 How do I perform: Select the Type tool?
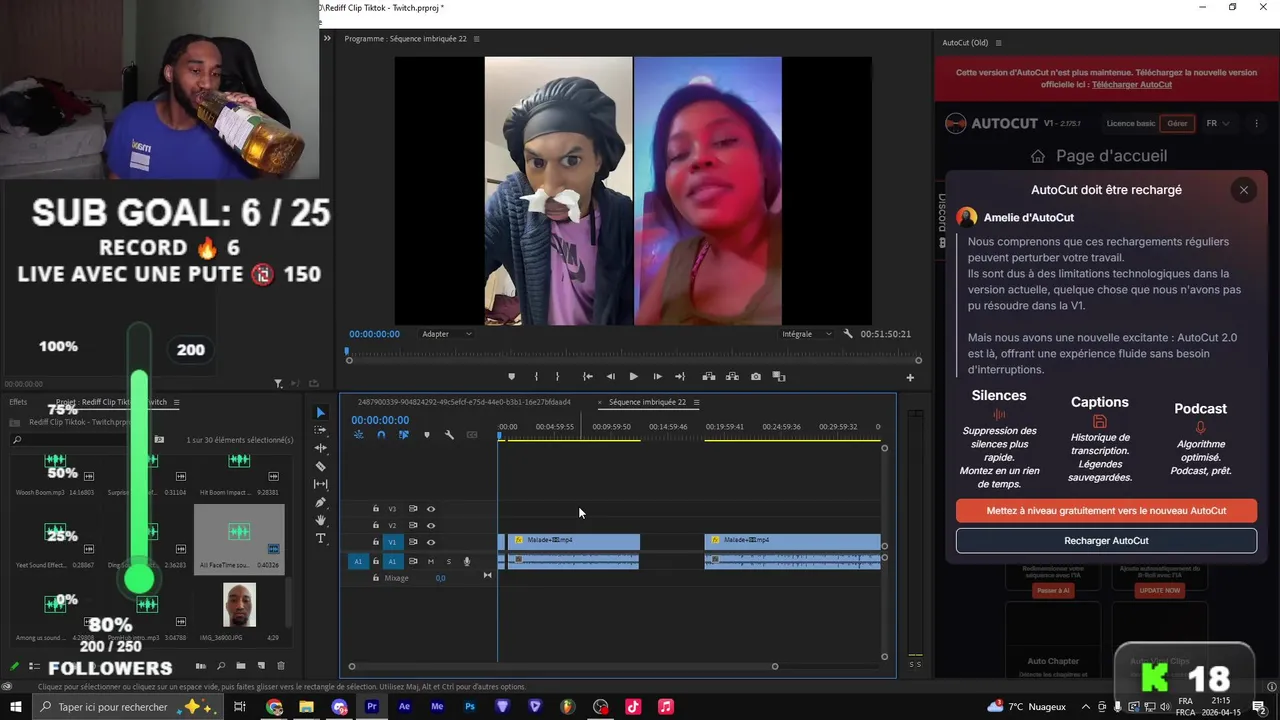[320, 538]
